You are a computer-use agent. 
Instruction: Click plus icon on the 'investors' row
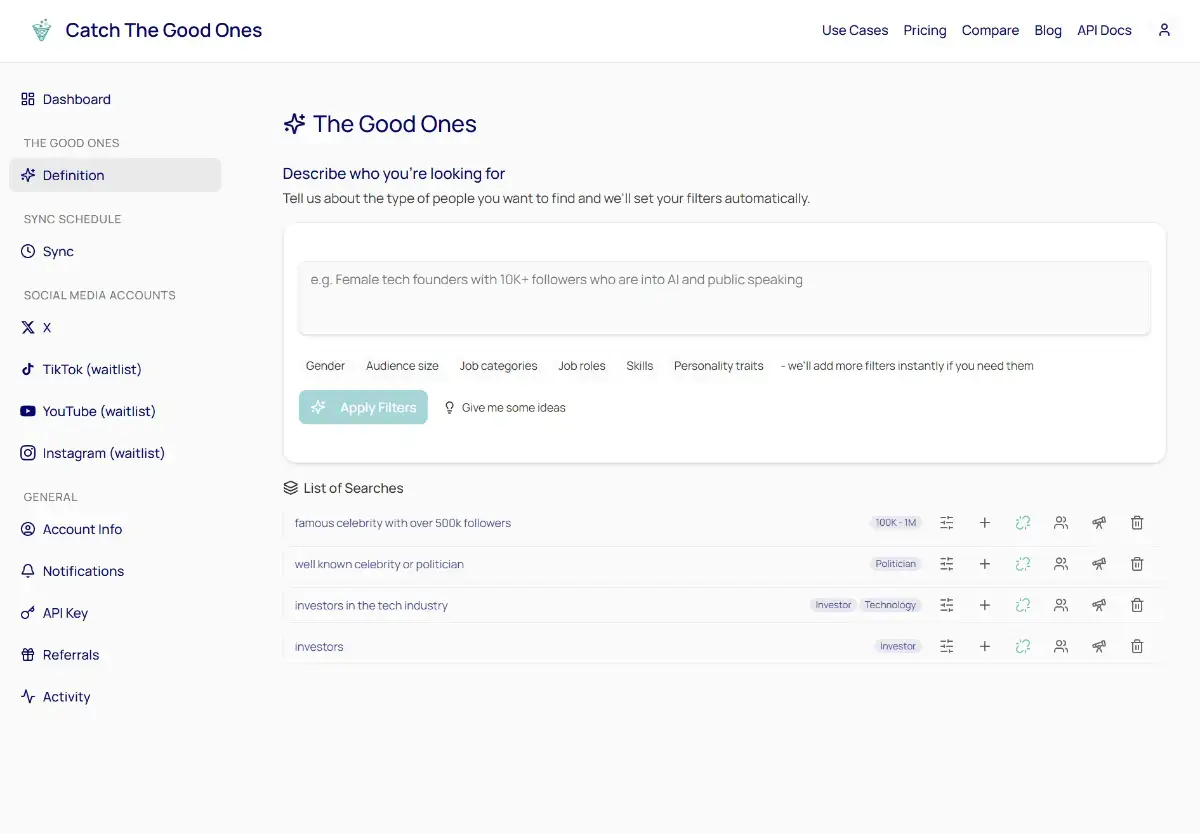pos(985,647)
